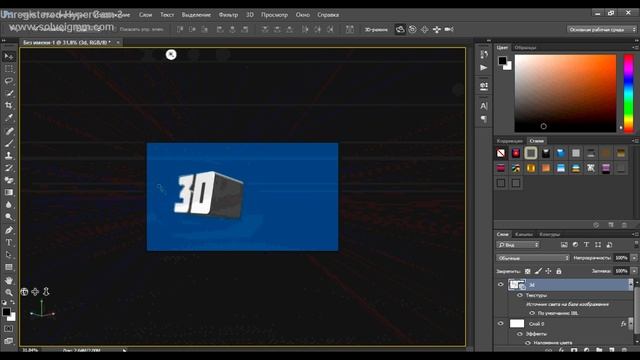Select the Crop tool
This screenshot has height=360, width=640.
[9, 105]
